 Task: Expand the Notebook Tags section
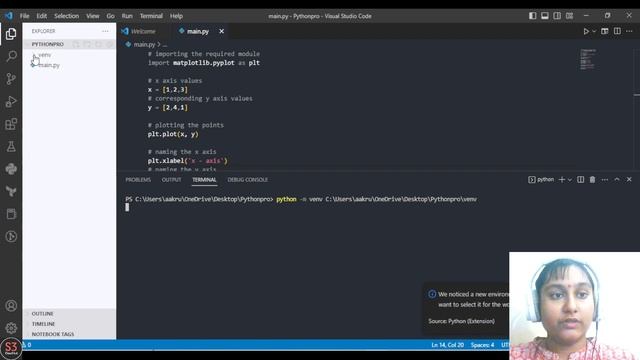53,334
